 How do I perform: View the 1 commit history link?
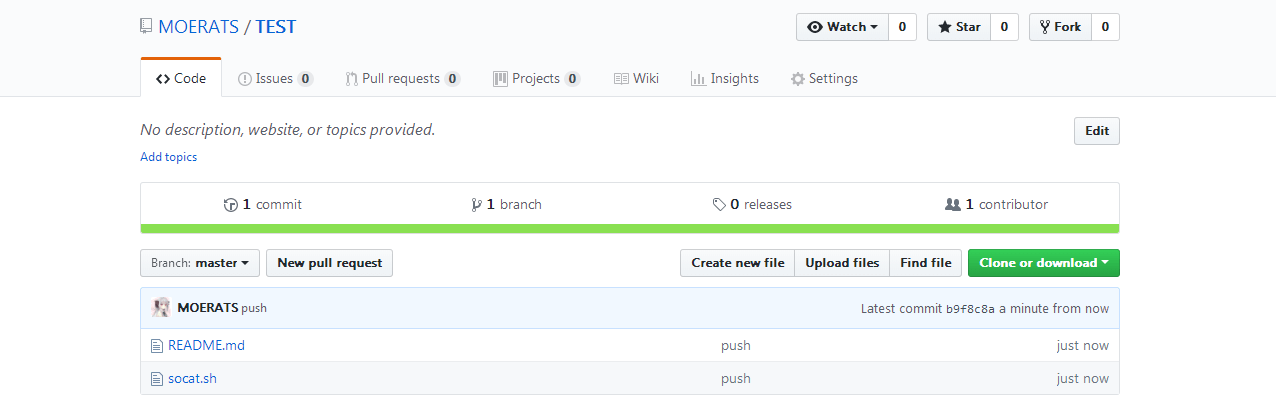pyautogui.click(x=263, y=204)
